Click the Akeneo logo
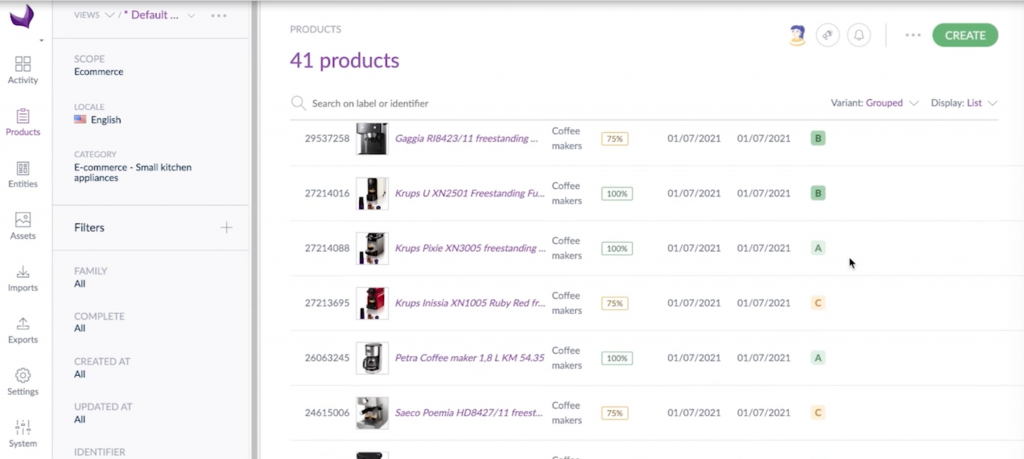The height and width of the screenshot is (459, 1024). click(22, 16)
